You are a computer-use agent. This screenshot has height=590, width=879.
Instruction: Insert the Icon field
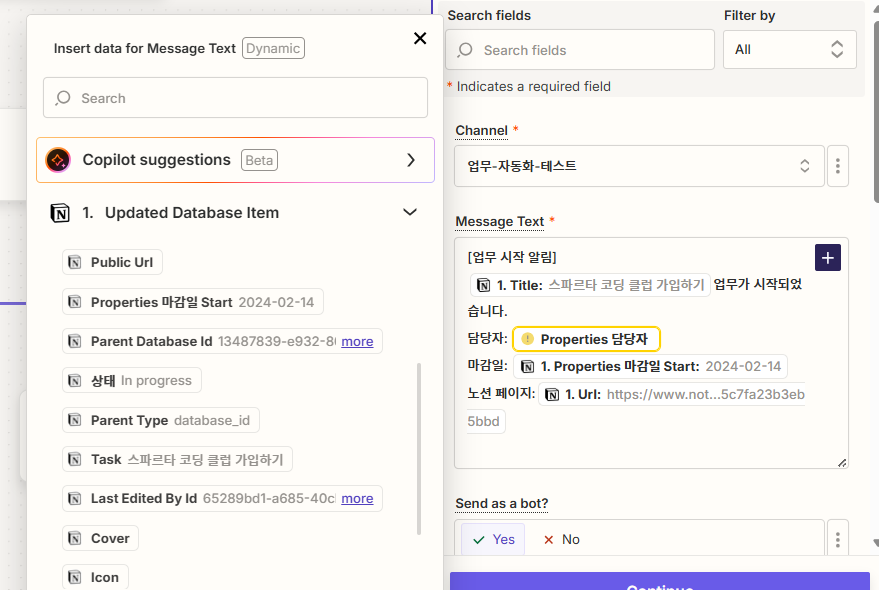click(95, 577)
